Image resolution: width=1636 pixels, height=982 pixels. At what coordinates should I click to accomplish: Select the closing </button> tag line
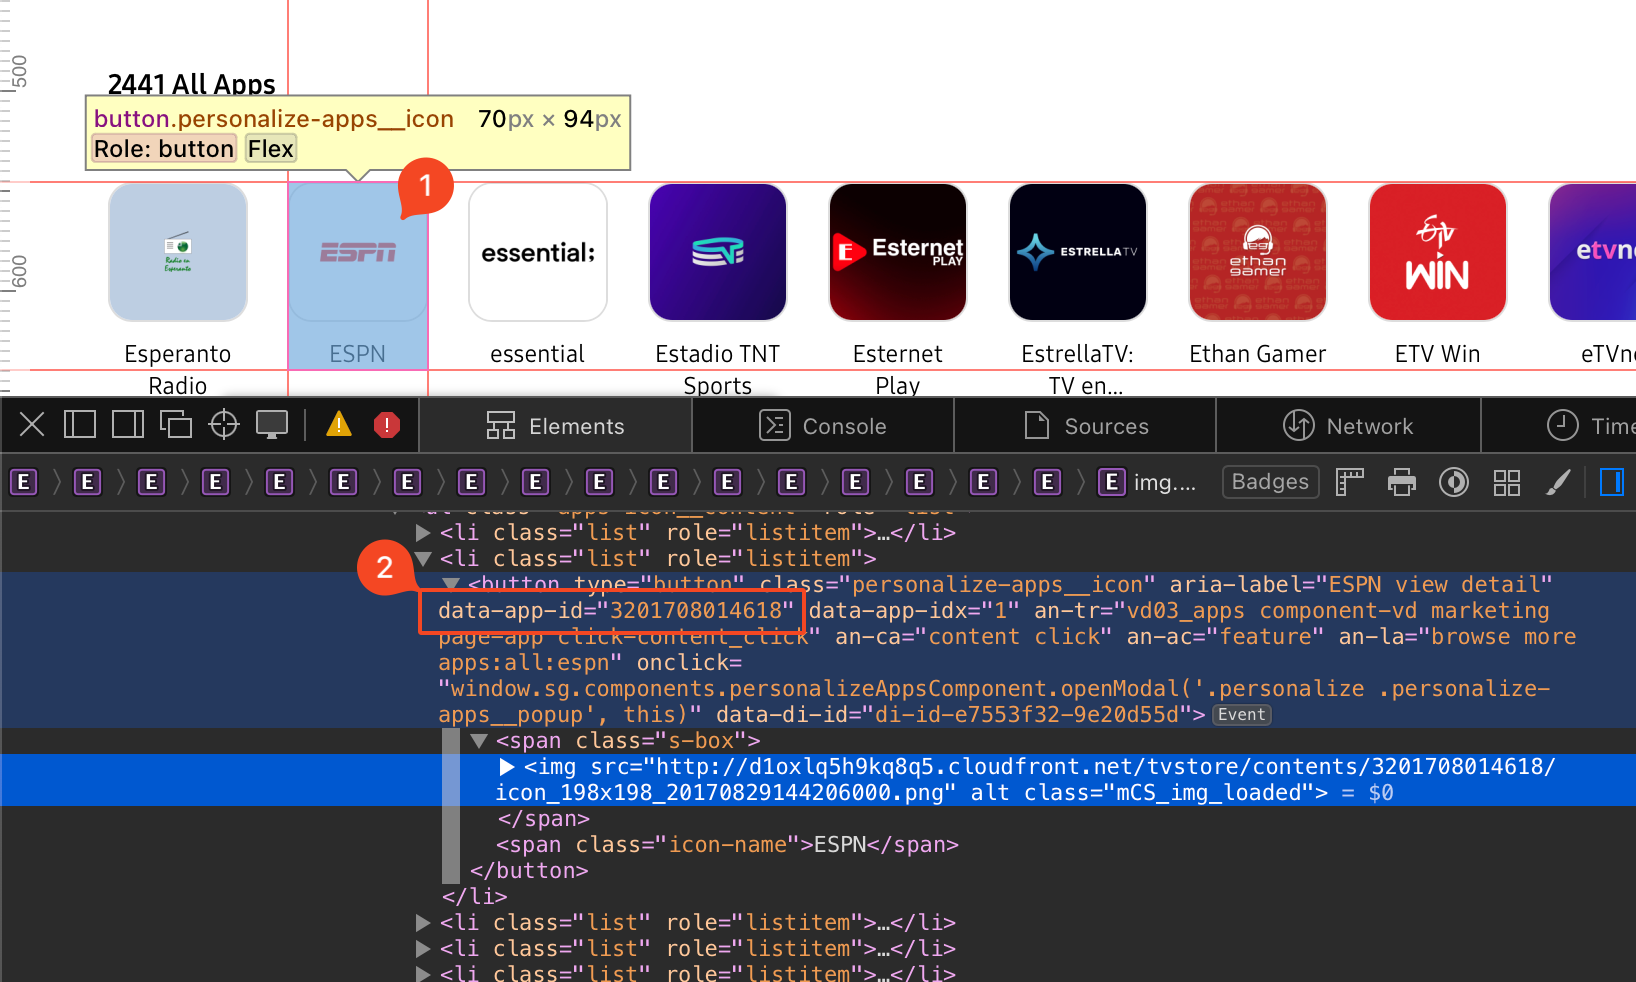[529, 871]
